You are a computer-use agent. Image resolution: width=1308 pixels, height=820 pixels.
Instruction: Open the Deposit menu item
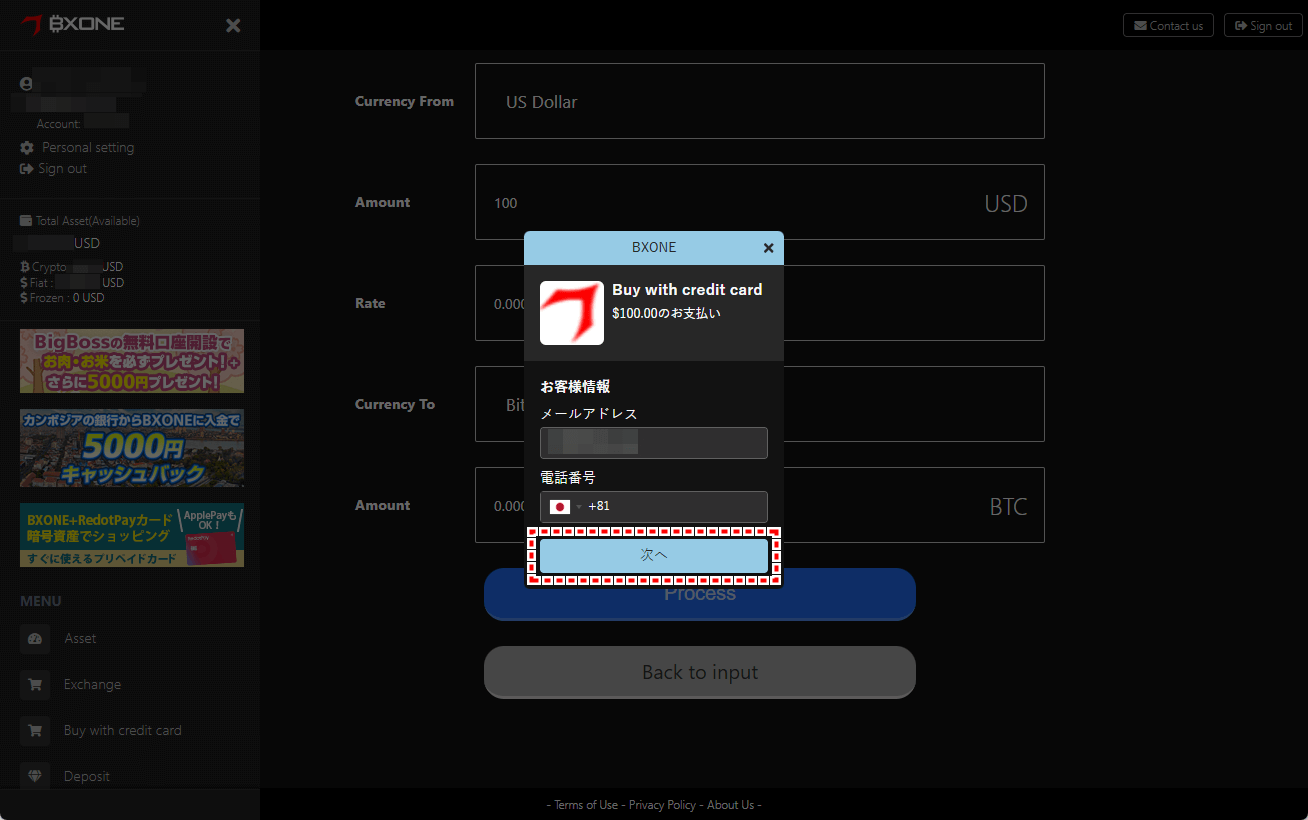click(x=87, y=776)
